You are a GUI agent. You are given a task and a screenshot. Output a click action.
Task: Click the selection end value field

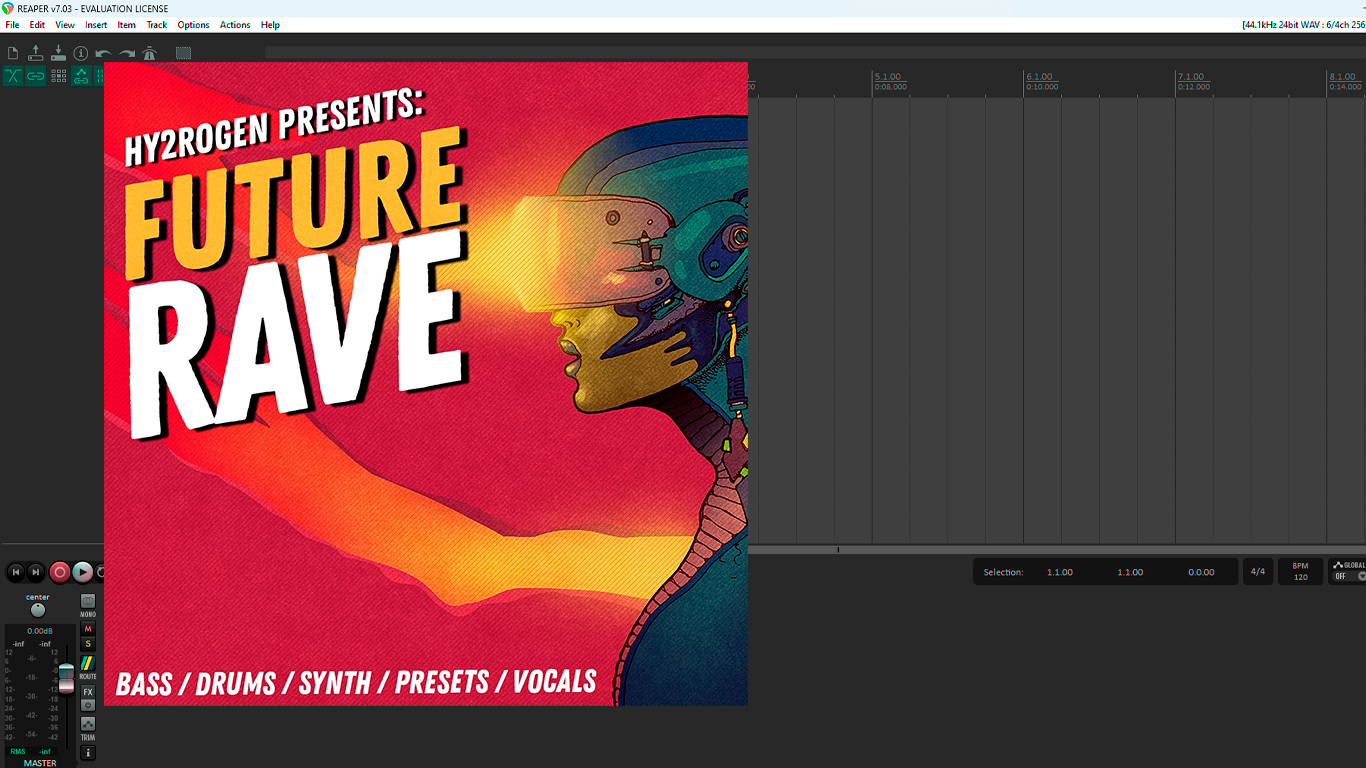(1130, 572)
